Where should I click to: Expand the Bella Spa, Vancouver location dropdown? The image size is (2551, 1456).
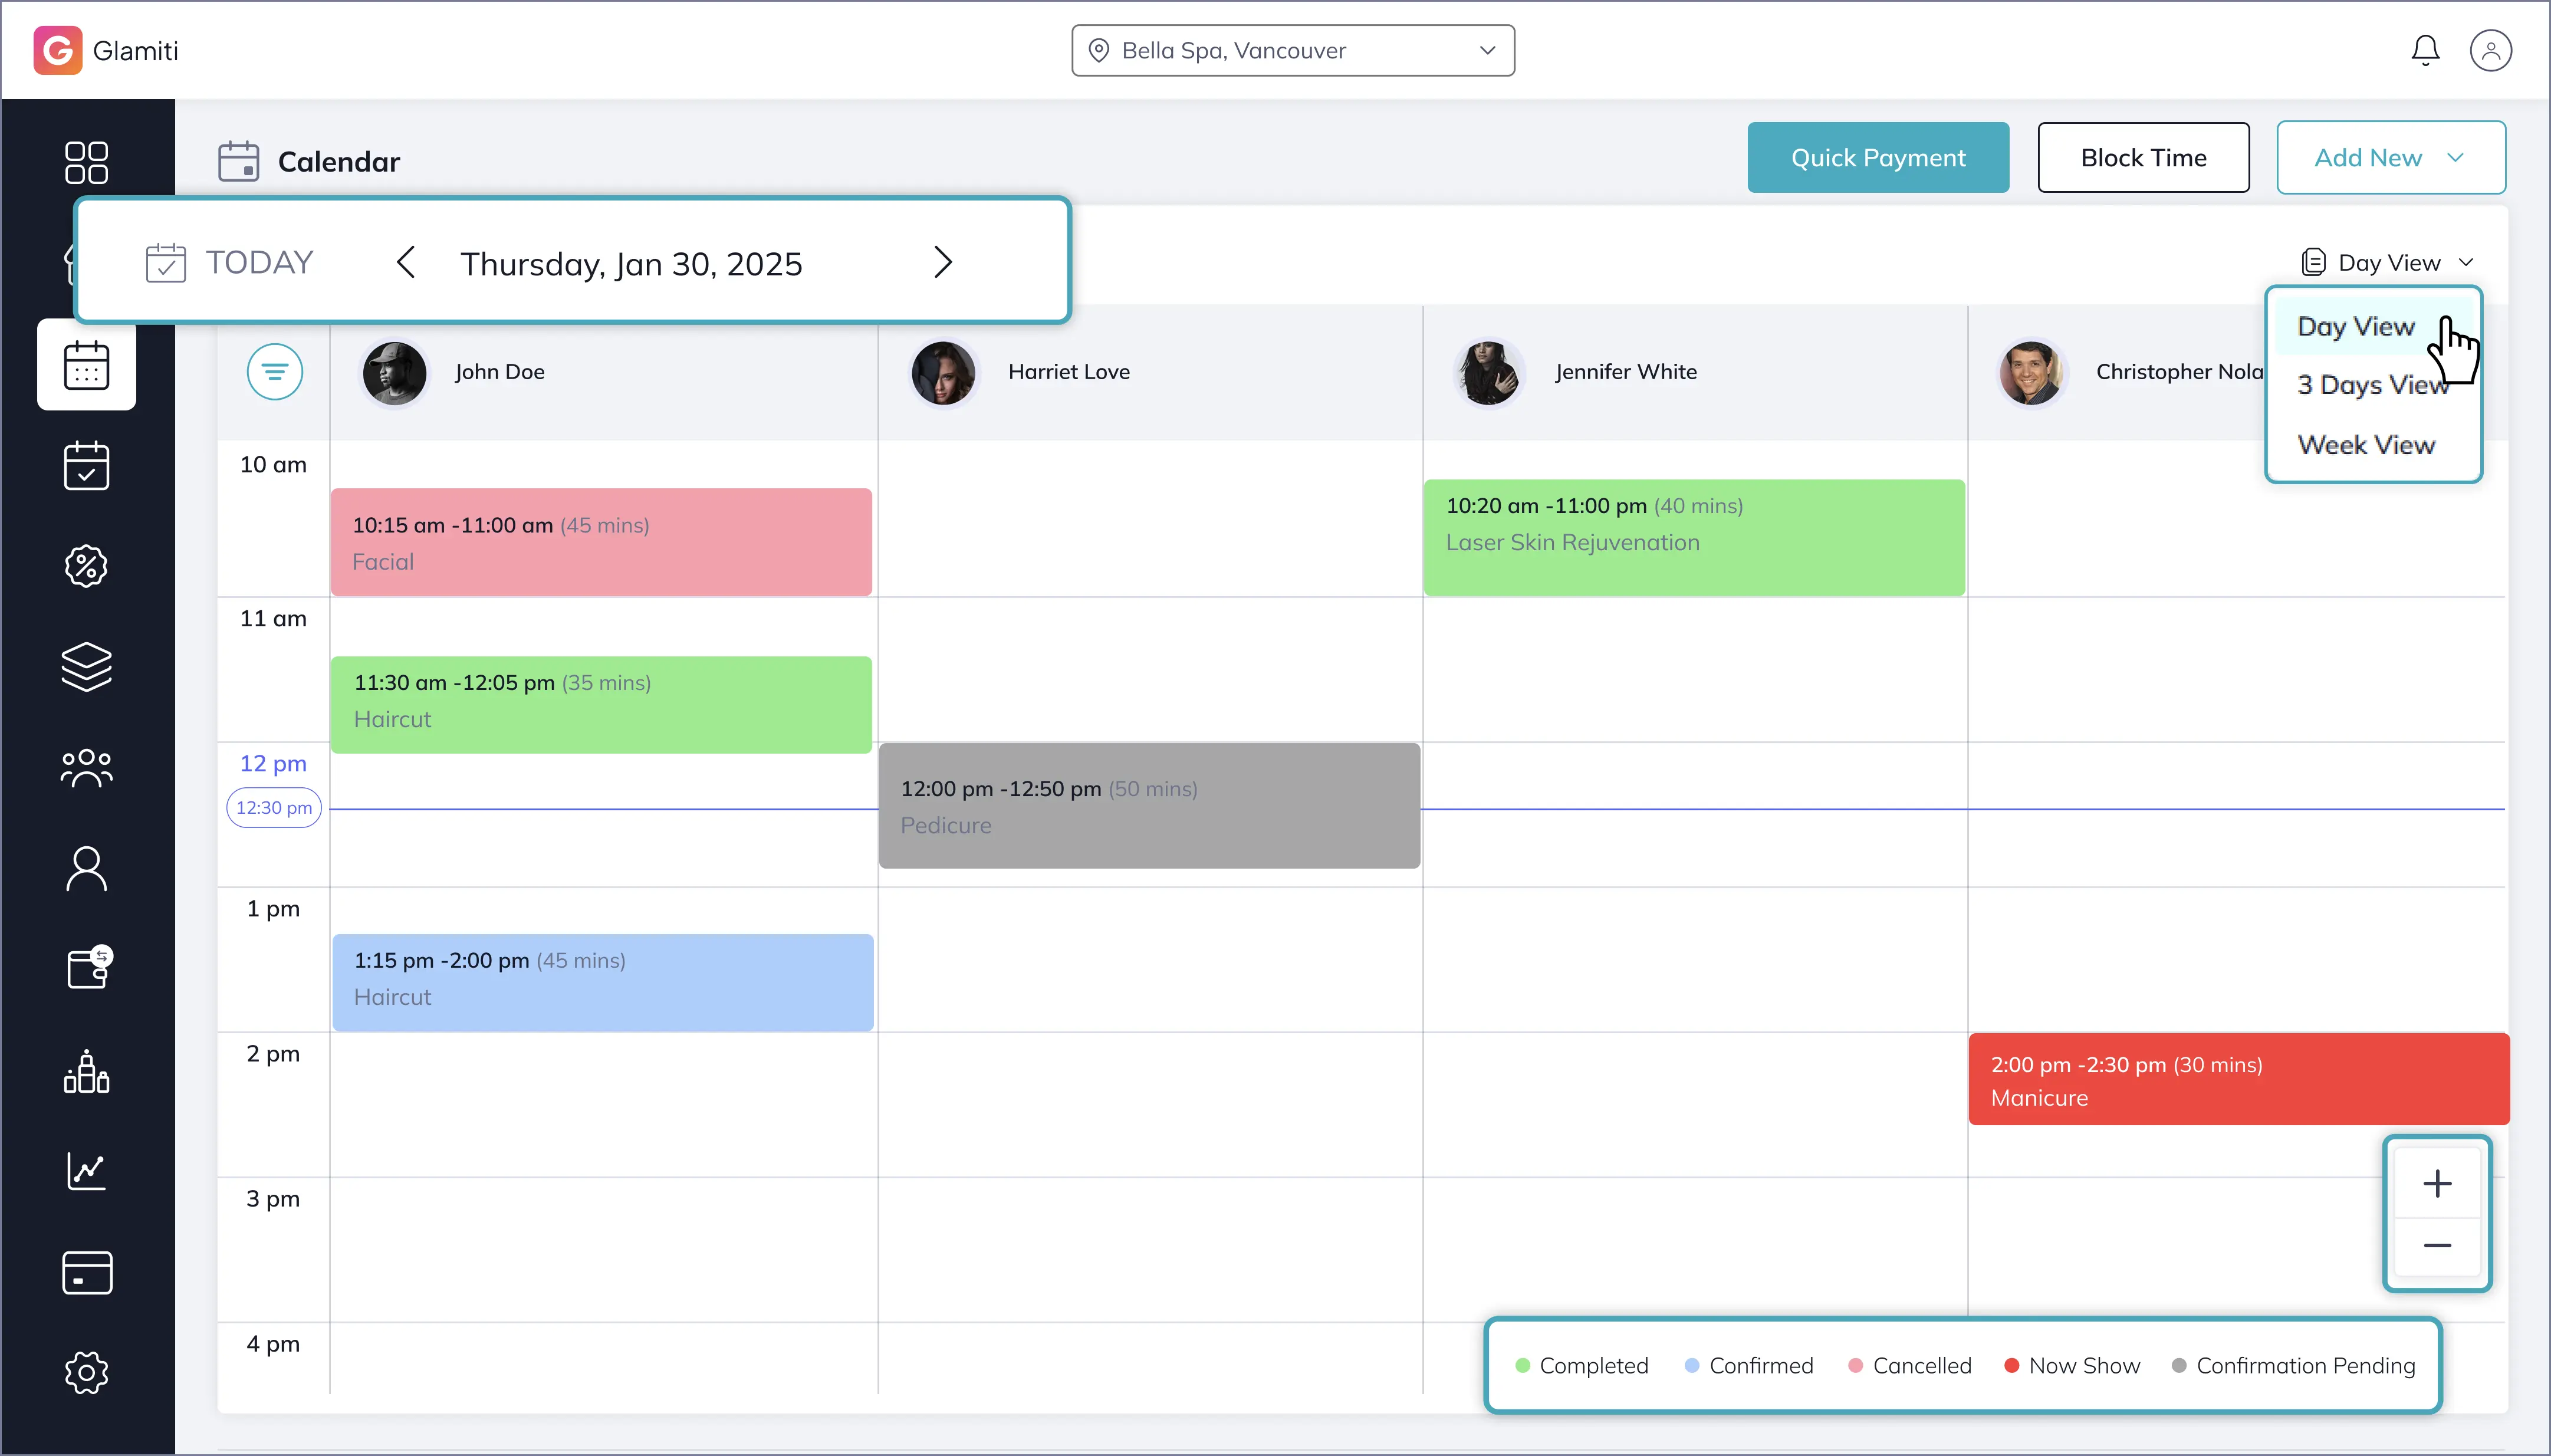click(1293, 51)
